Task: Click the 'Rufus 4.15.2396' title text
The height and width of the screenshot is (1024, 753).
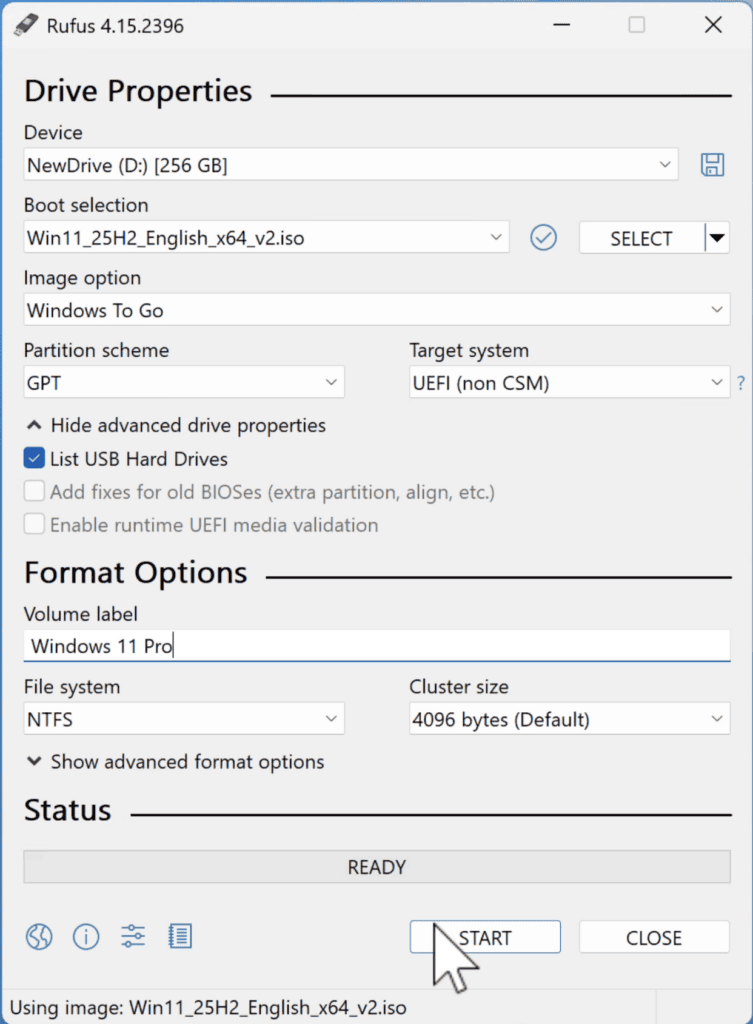Action: [116, 26]
